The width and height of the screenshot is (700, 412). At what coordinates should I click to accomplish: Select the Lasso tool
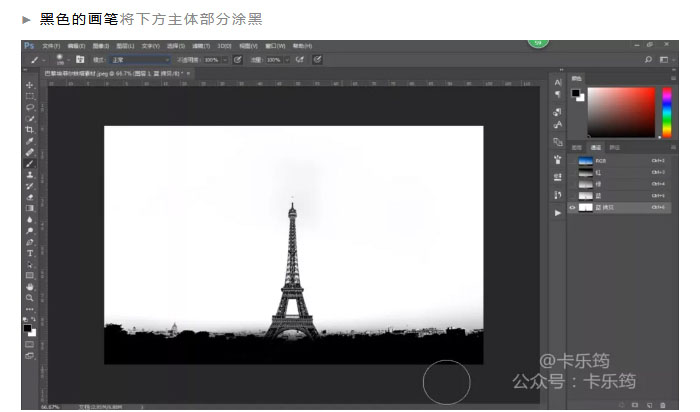pyautogui.click(x=29, y=107)
